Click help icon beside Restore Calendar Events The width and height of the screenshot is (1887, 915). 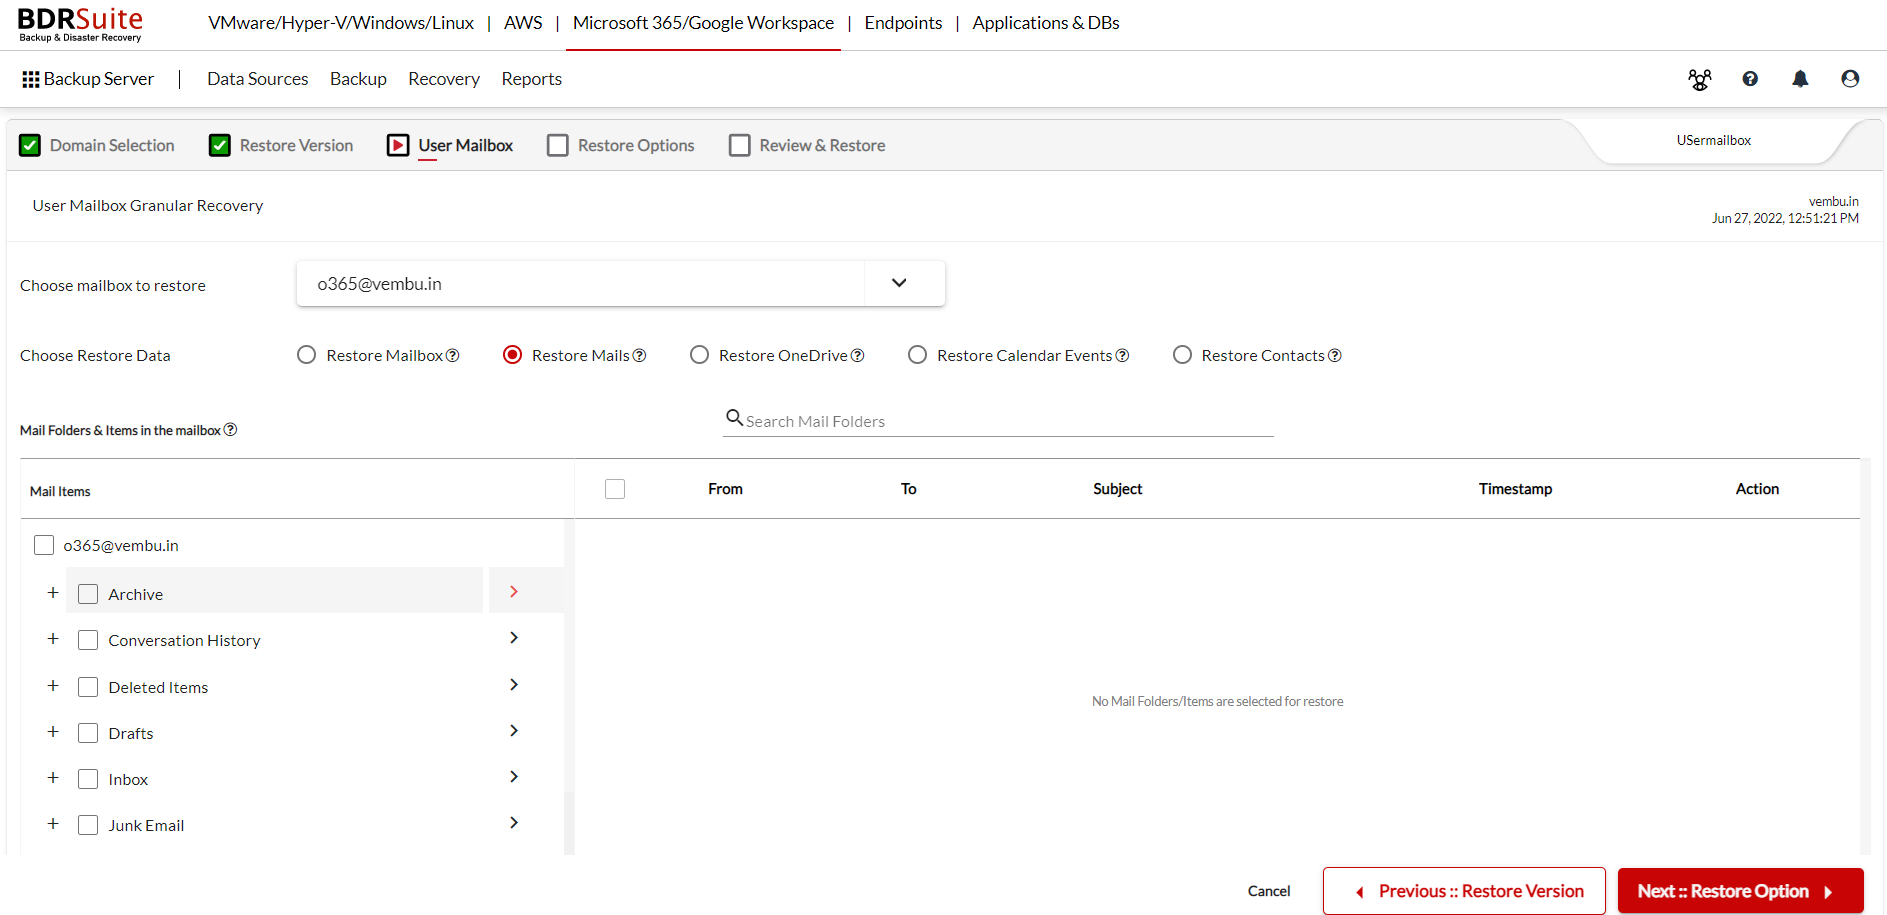[1122, 355]
